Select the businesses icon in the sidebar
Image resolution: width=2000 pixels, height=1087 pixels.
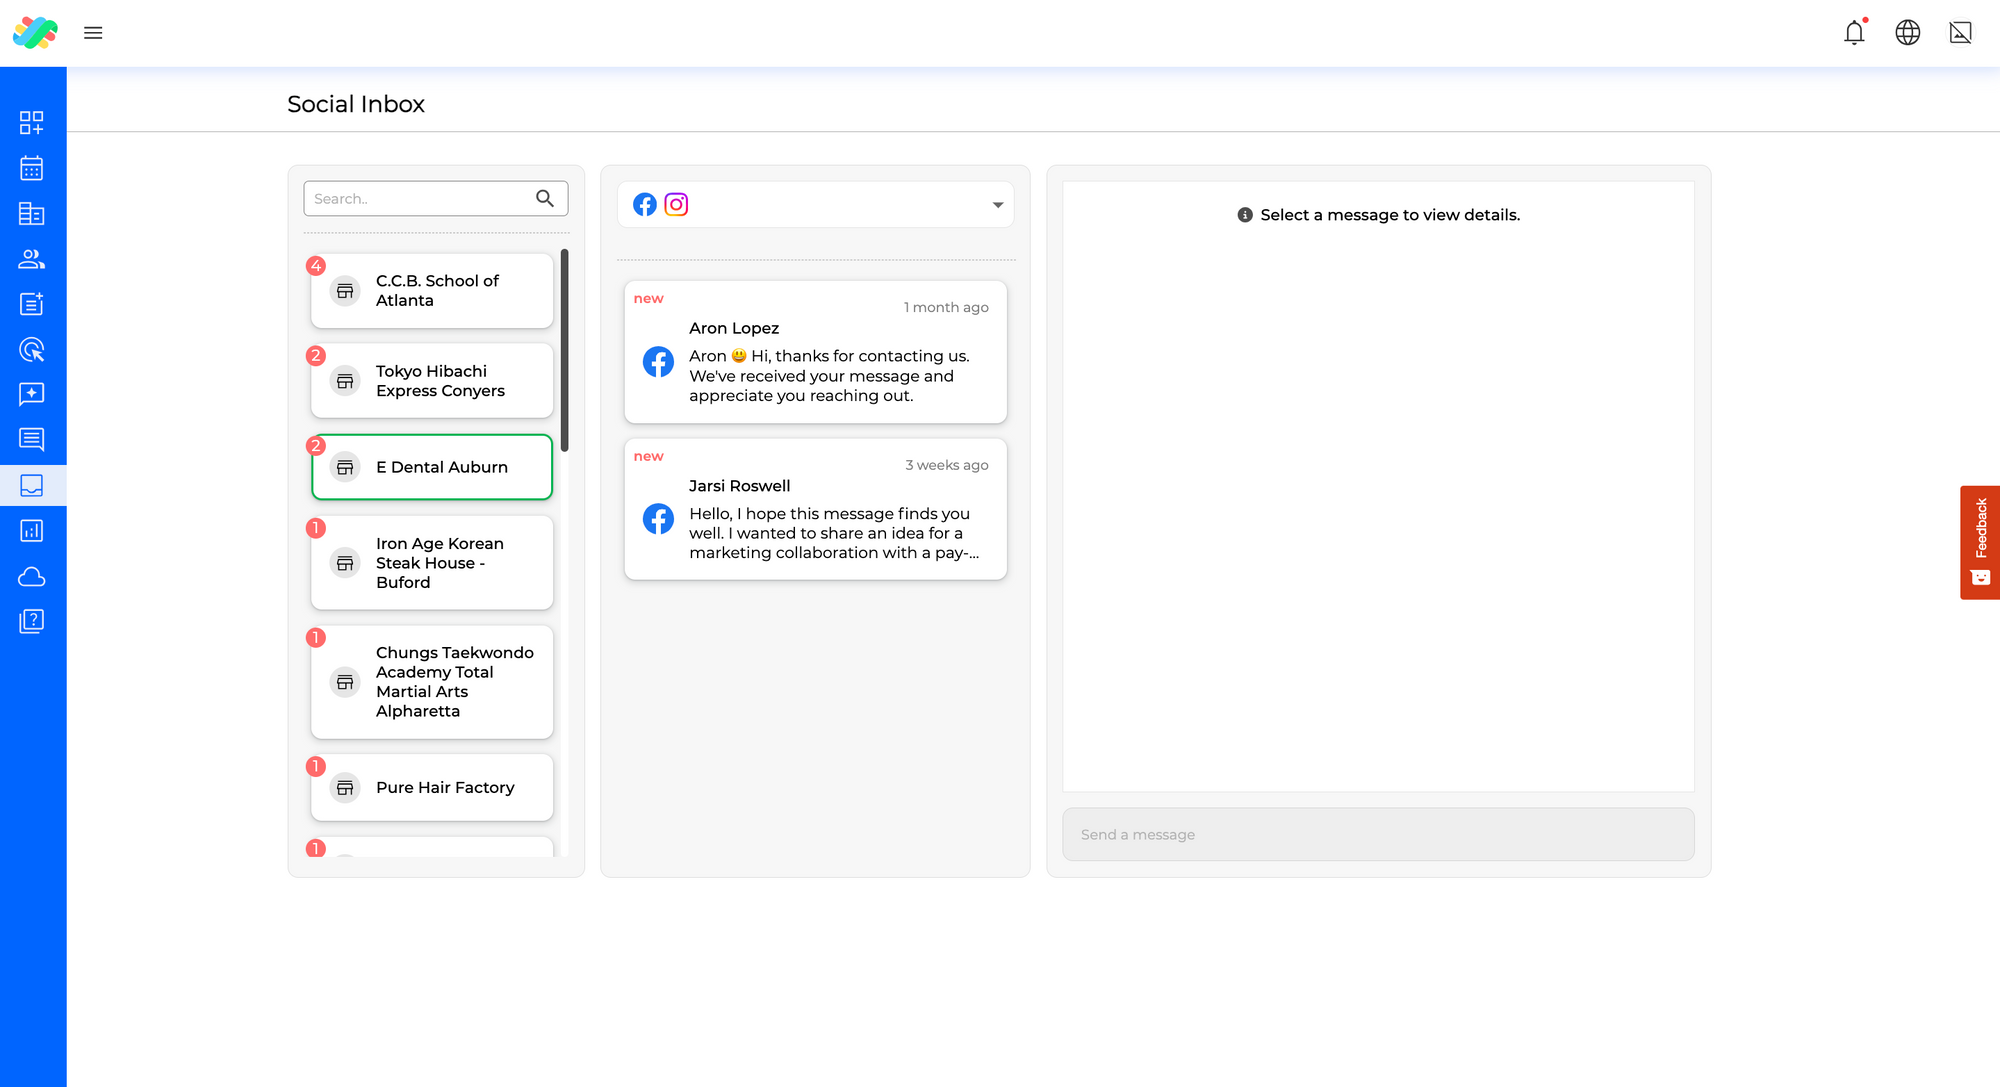point(32,213)
